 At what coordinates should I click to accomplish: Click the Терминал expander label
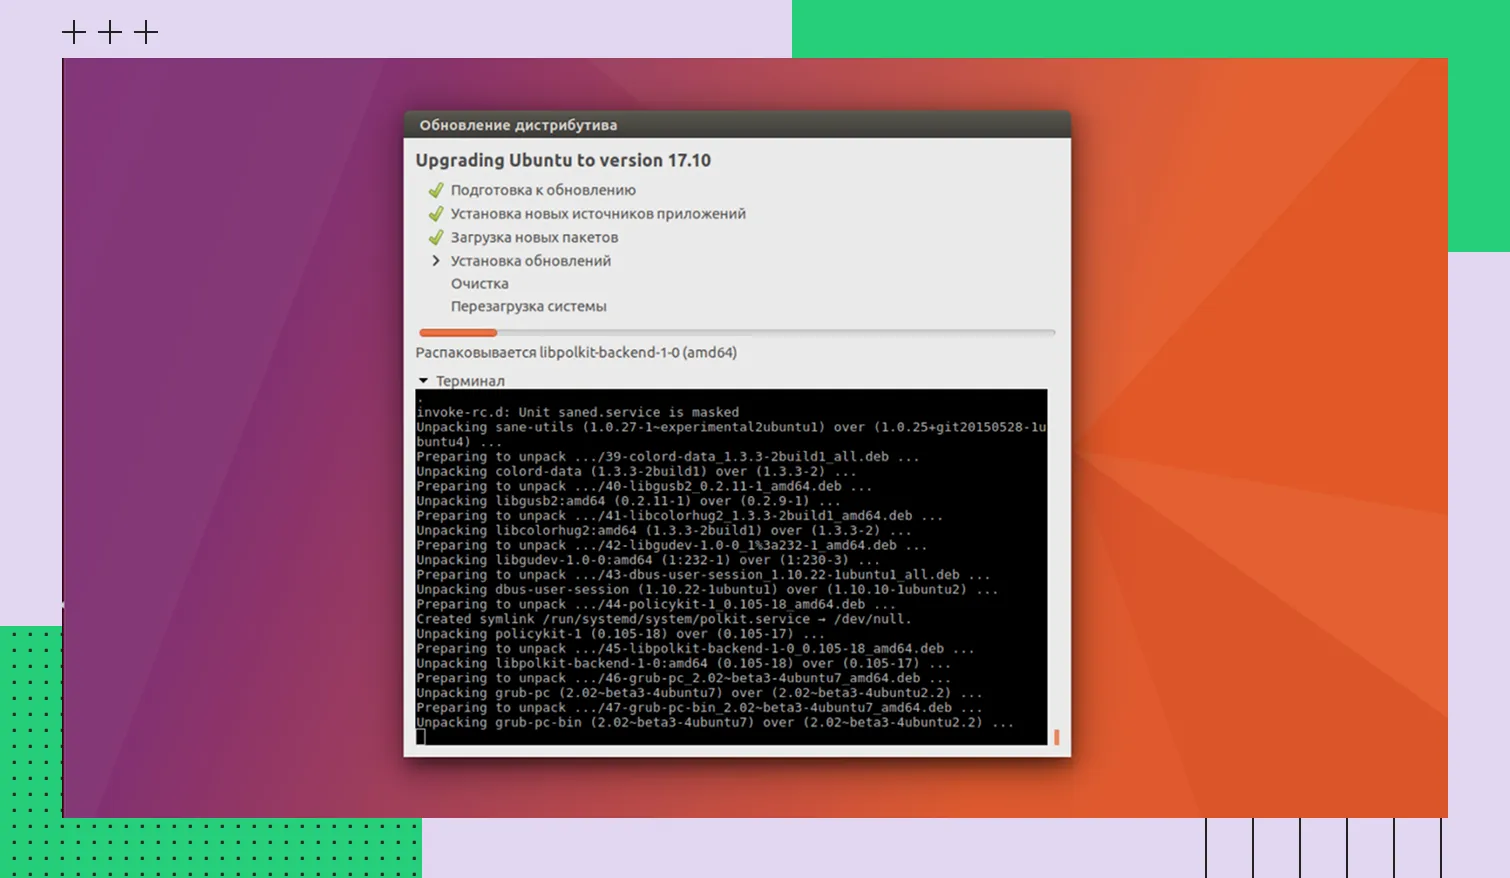tap(470, 381)
